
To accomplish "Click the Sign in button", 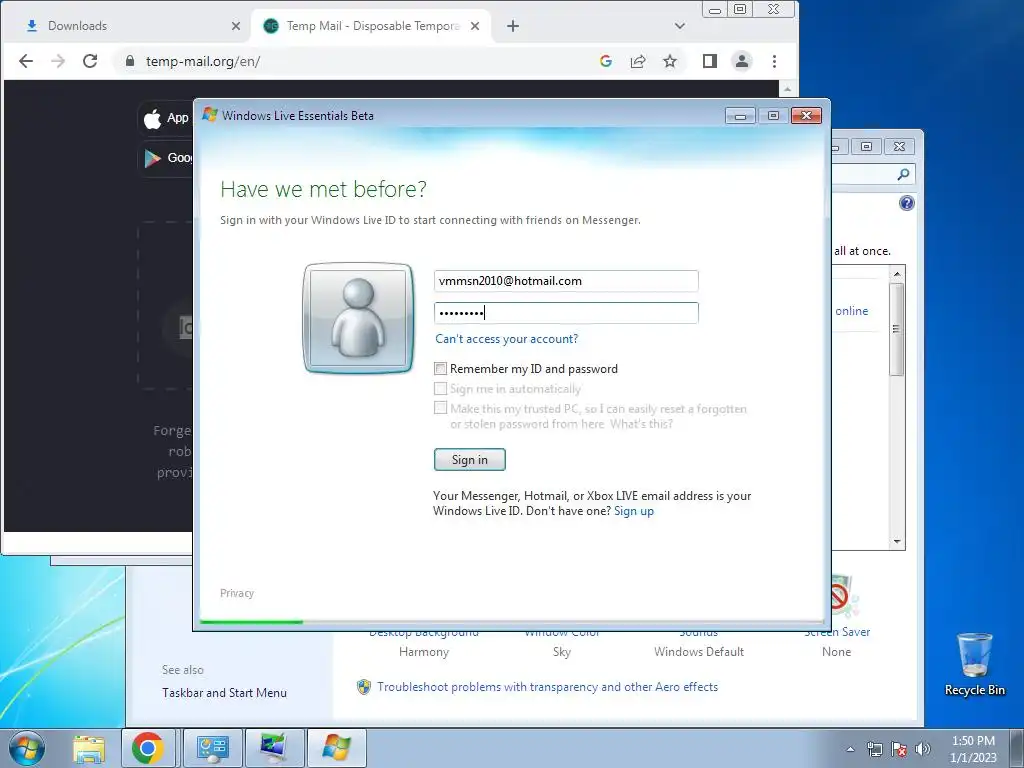I will tap(470, 460).
